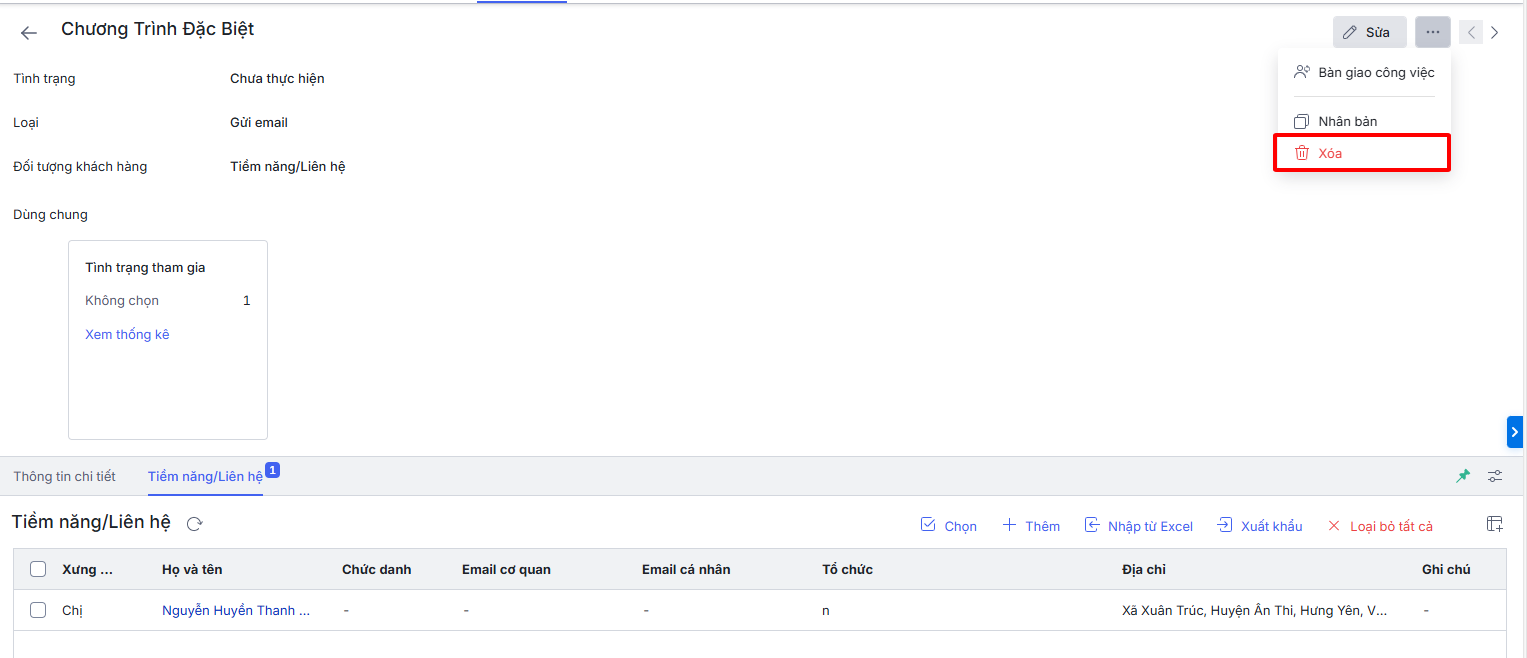
Task: Click the refresh icon next to Tiềm năng/Liên hệ heading
Action: pos(195,523)
